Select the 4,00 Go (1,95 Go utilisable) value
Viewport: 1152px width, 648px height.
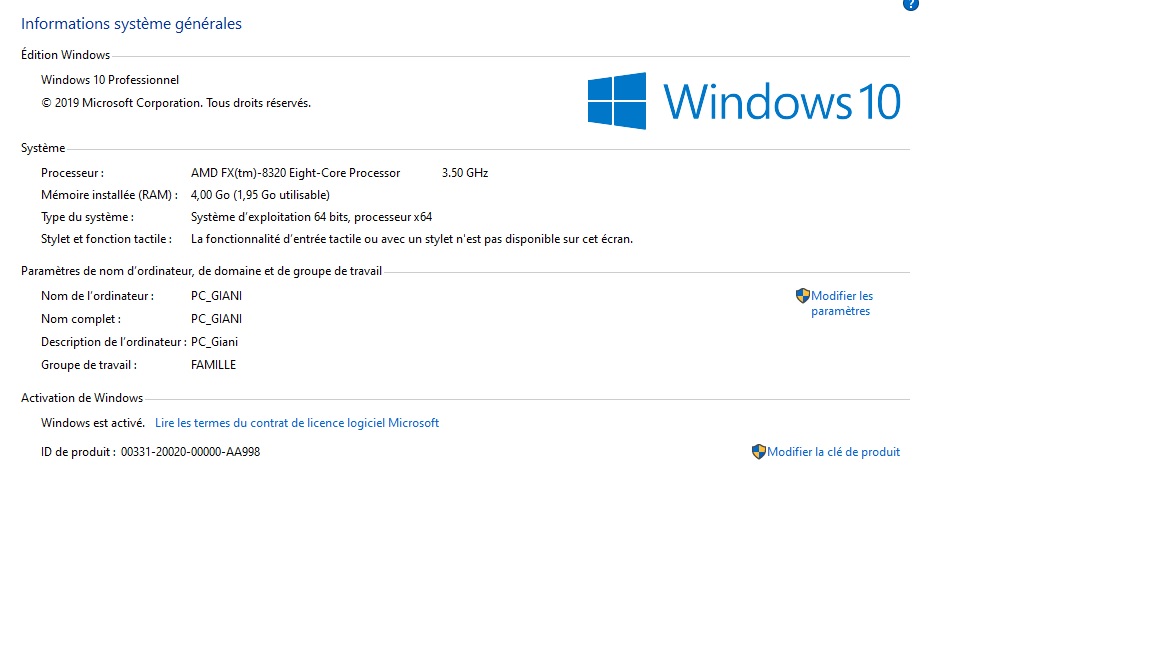pos(260,195)
